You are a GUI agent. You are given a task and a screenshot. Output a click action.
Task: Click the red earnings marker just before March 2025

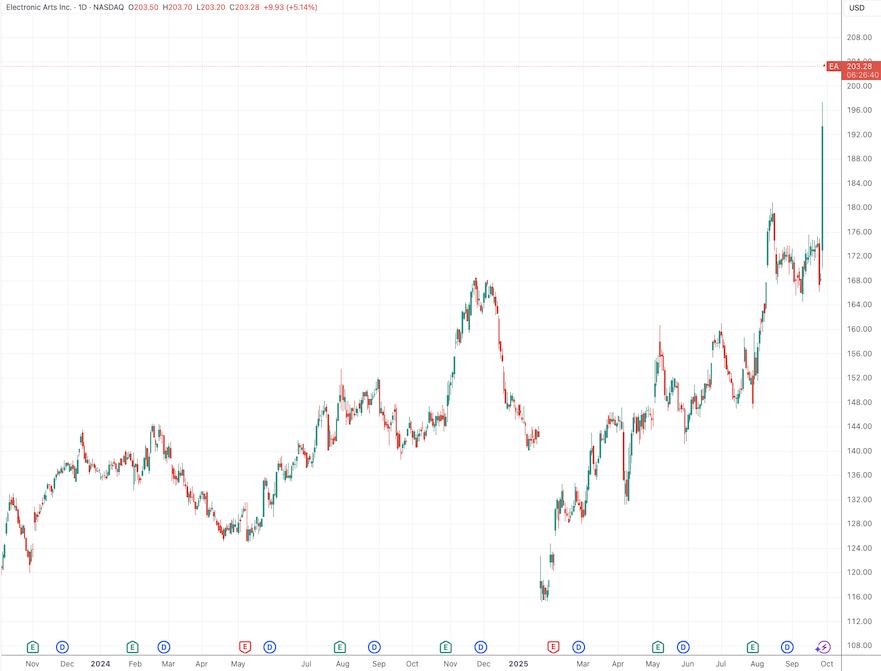551,648
